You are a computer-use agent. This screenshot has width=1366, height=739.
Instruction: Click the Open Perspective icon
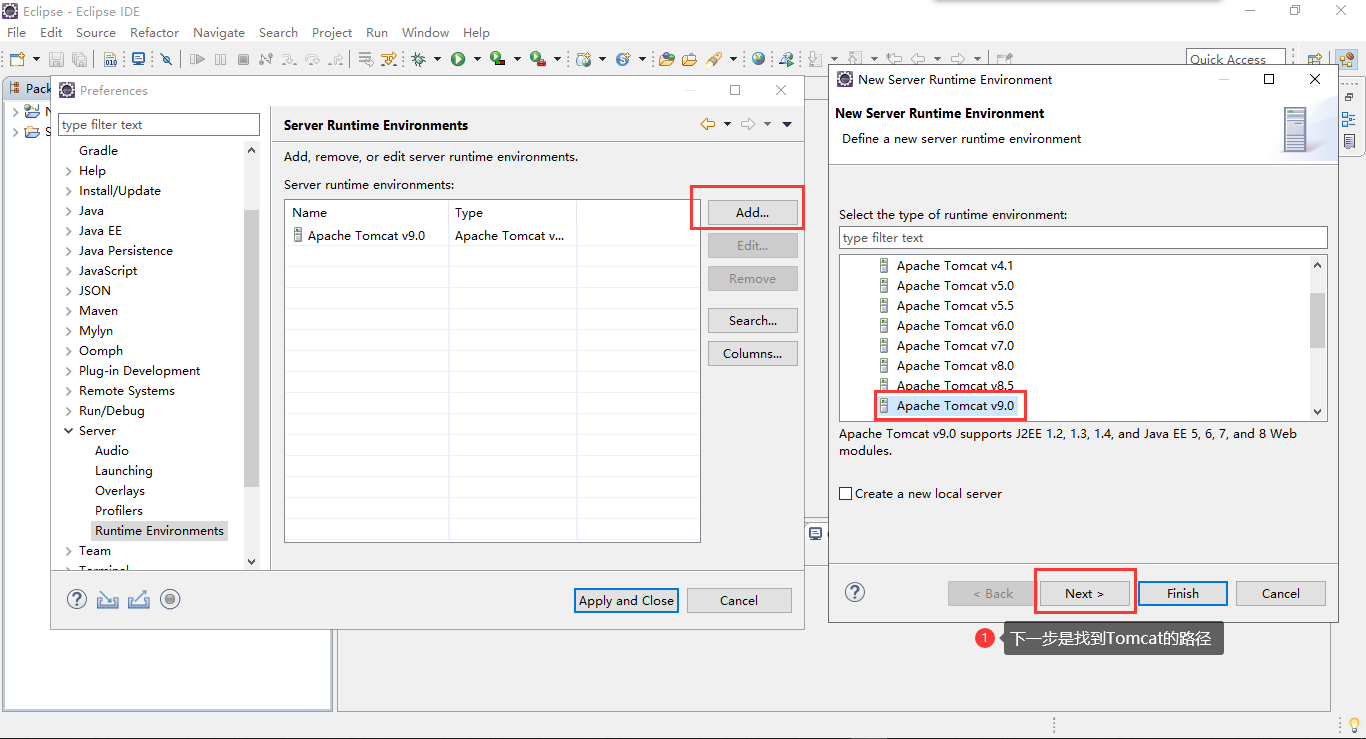coord(1314,59)
